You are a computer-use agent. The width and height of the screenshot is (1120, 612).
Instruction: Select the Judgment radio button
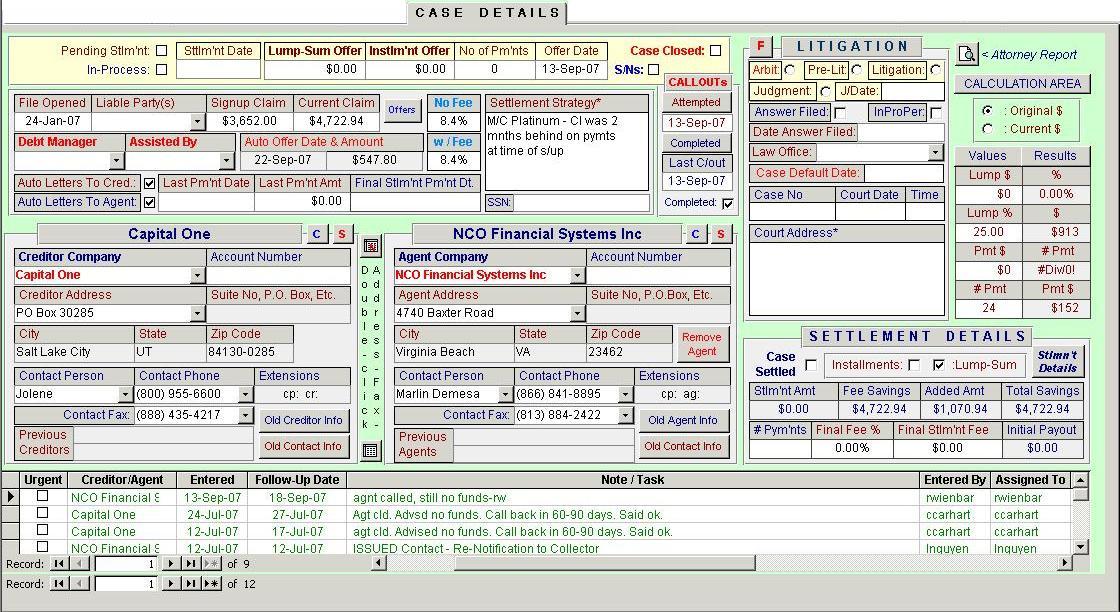(x=825, y=91)
